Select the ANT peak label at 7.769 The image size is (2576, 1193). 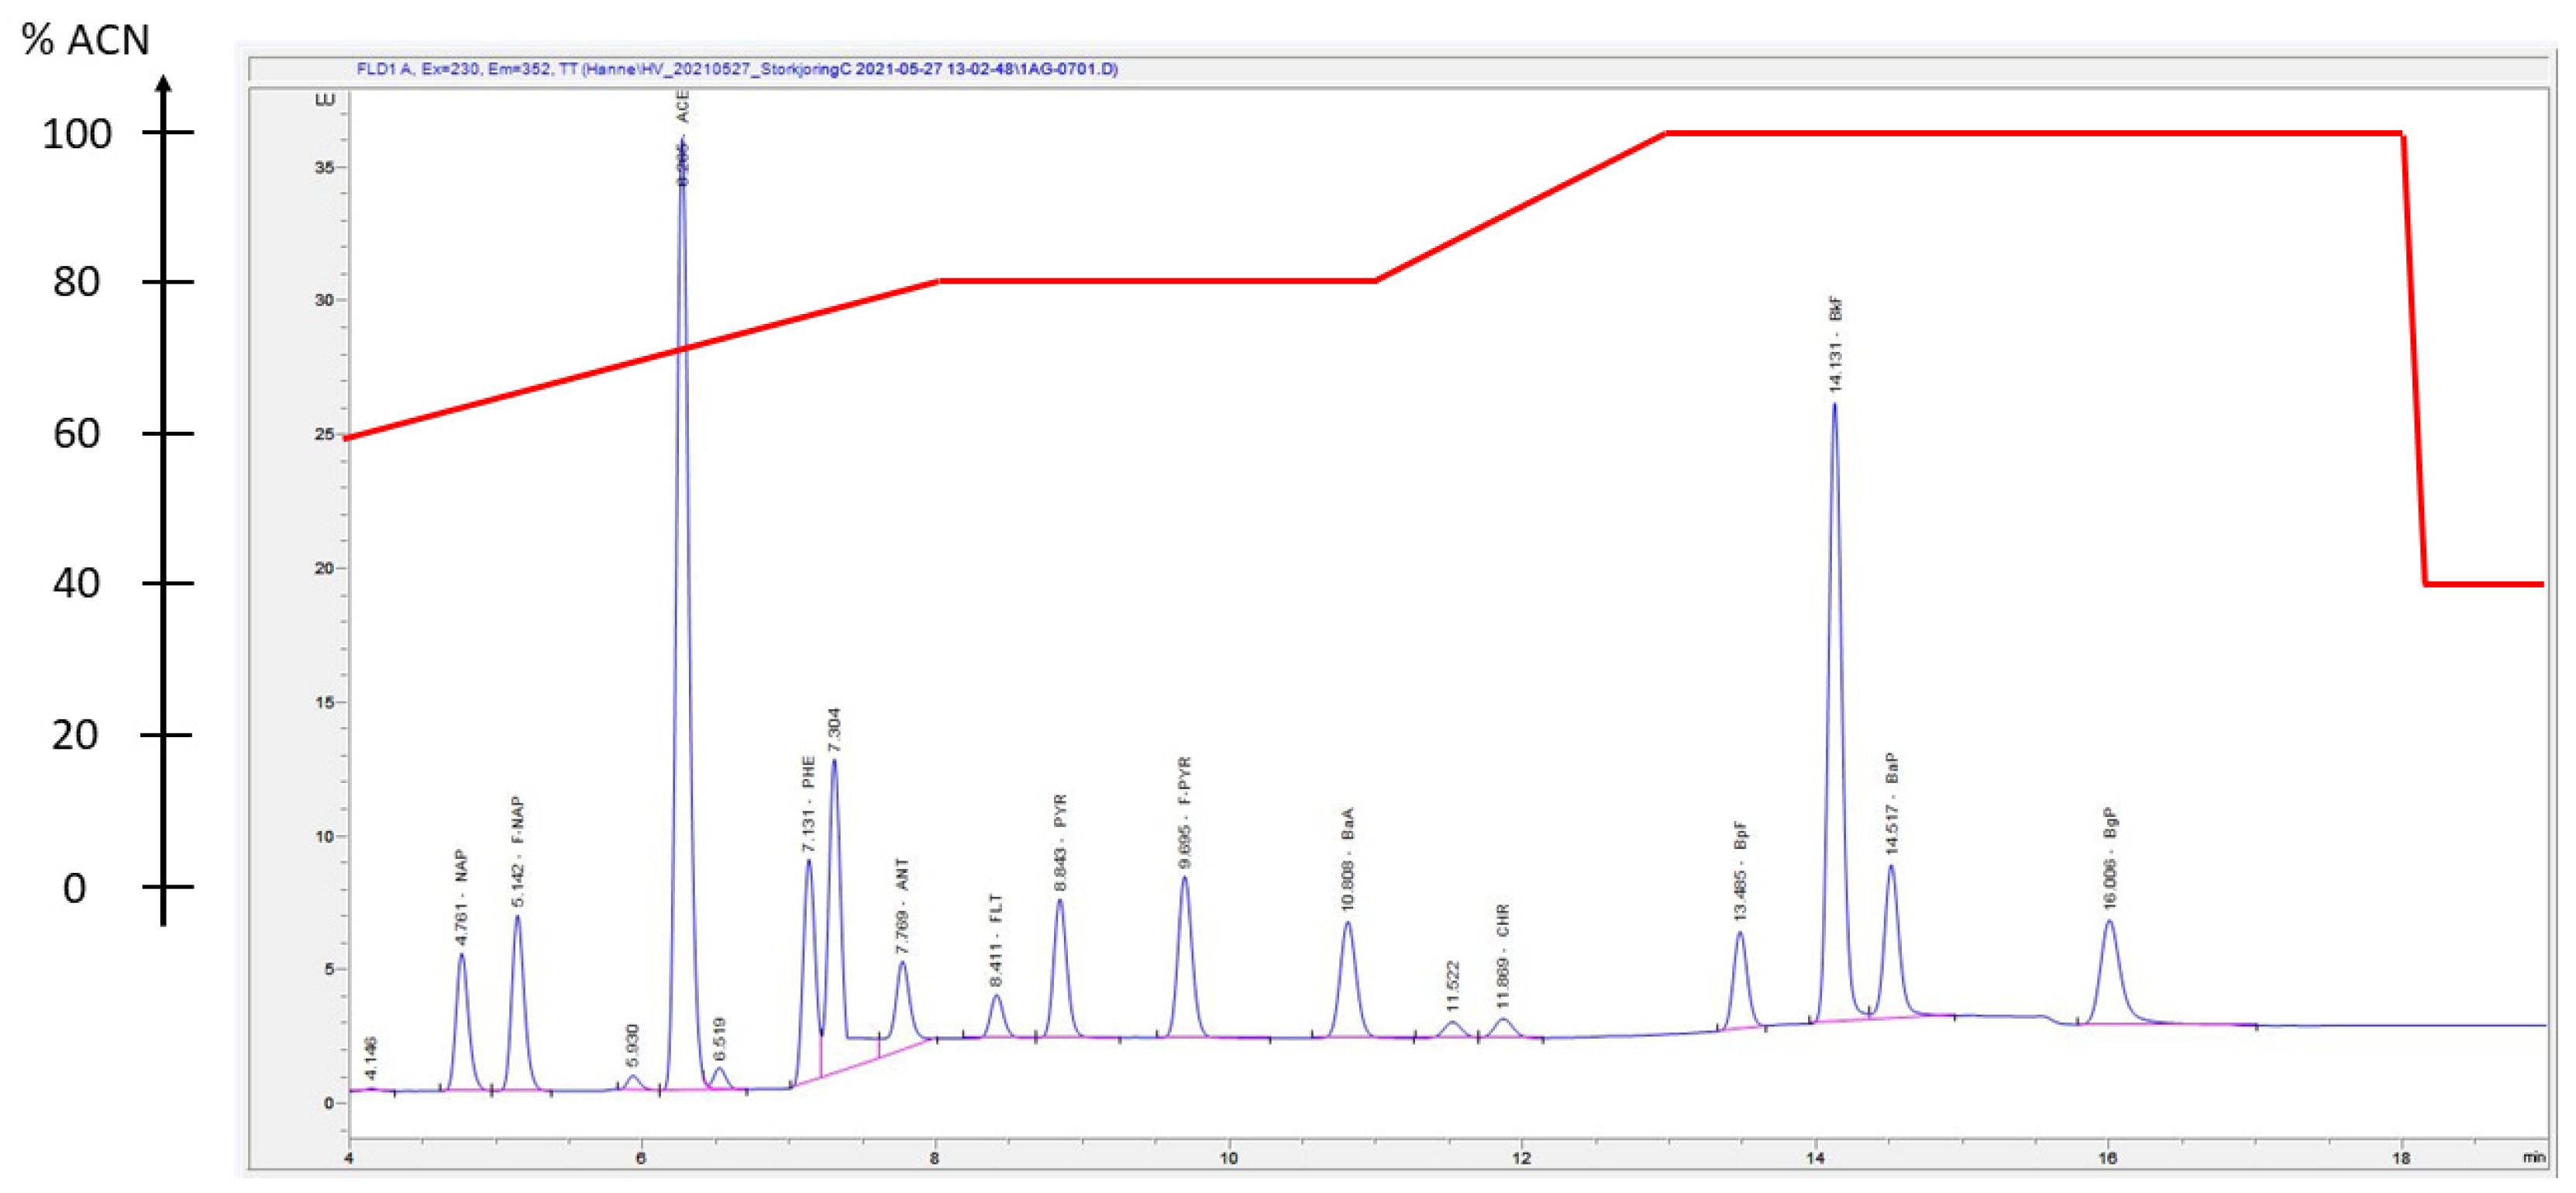pos(902,905)
